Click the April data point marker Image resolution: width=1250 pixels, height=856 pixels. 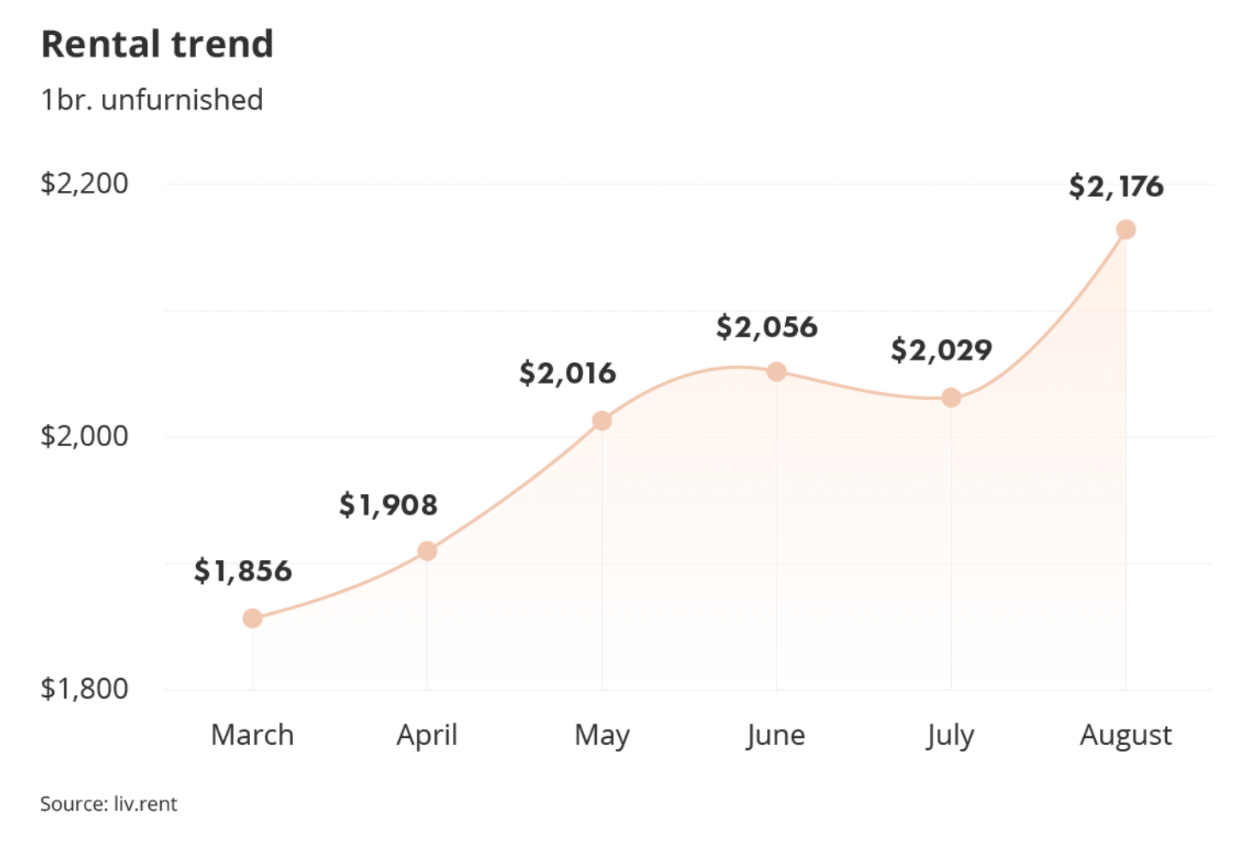pyautogui.click(x=427, y=550)
